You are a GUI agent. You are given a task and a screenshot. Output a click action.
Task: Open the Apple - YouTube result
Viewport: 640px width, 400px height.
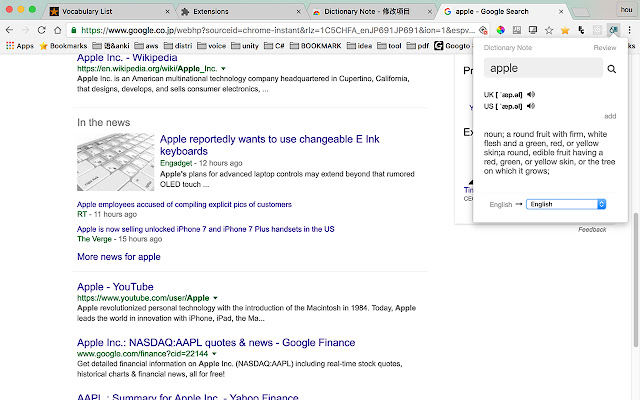115,287
